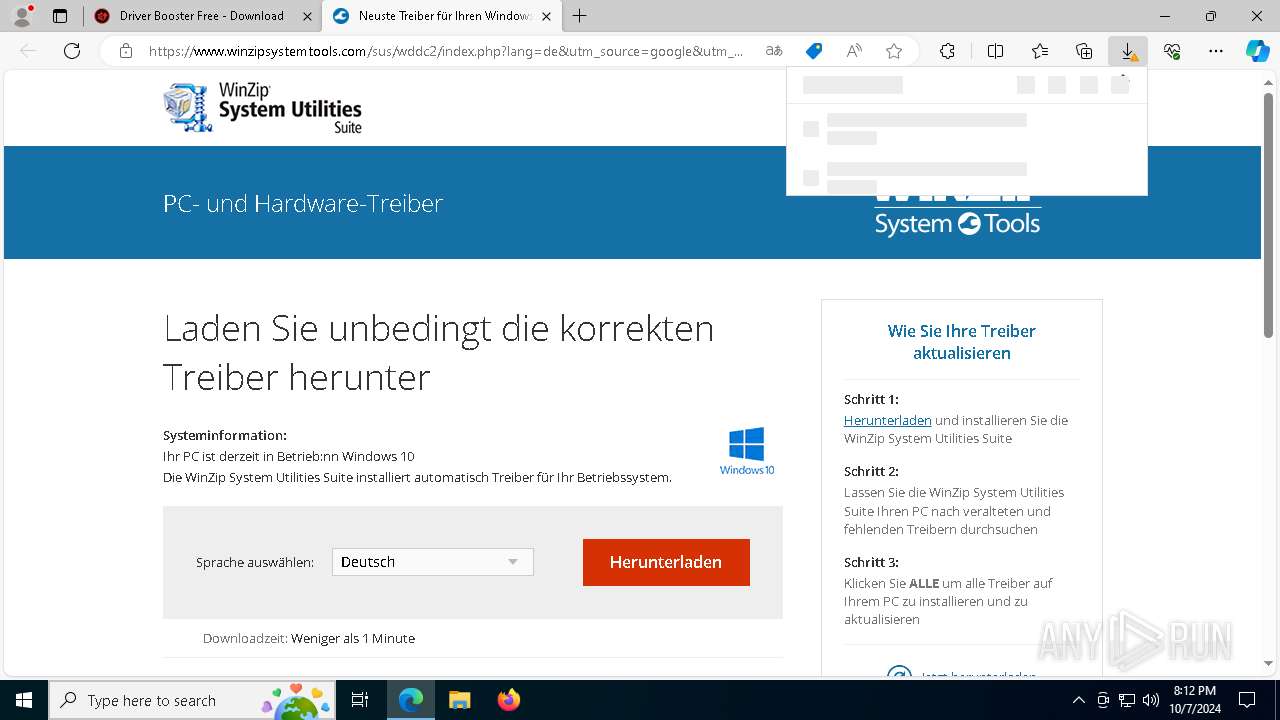1280x720 pixels.
Task: Close the Driver Booster Free tab
Action: [x=307, y=16]
